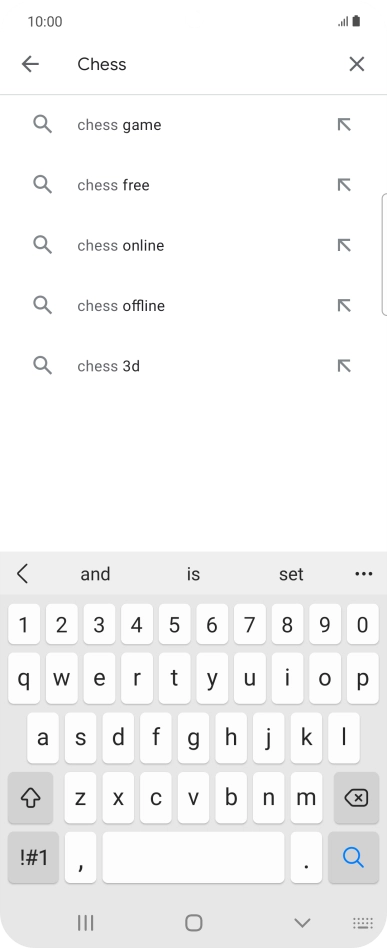Switch to symbols with the !#1 key

(33, 857)
